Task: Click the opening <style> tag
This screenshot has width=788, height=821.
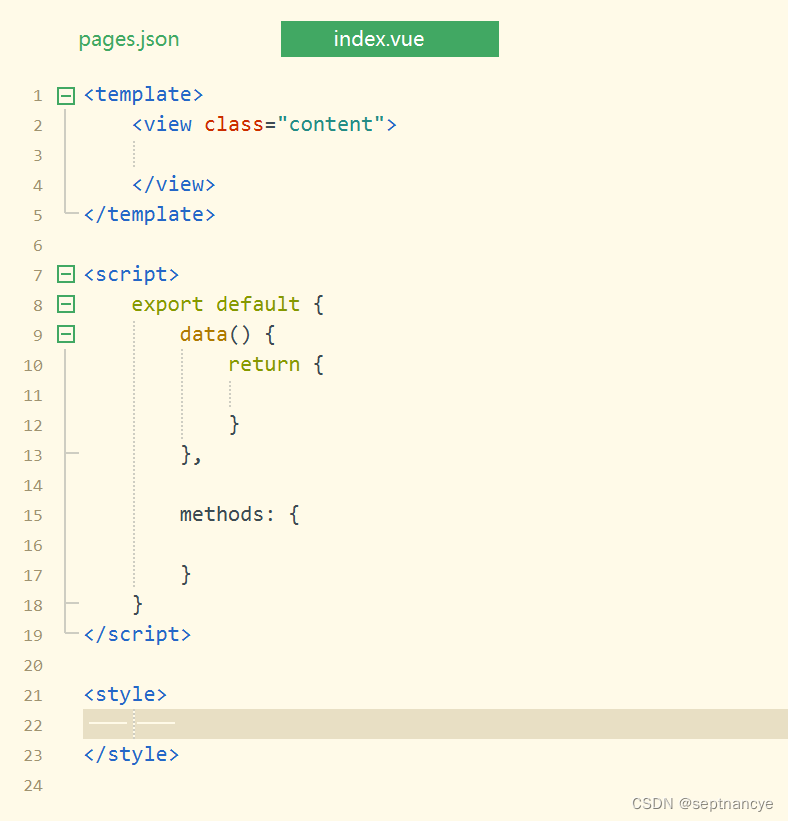Action: pyautogui.click(x=125, y=695)
